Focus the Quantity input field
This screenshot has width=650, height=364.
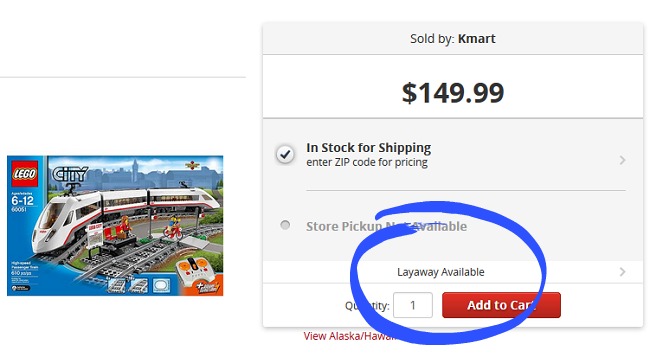(413, 305)
